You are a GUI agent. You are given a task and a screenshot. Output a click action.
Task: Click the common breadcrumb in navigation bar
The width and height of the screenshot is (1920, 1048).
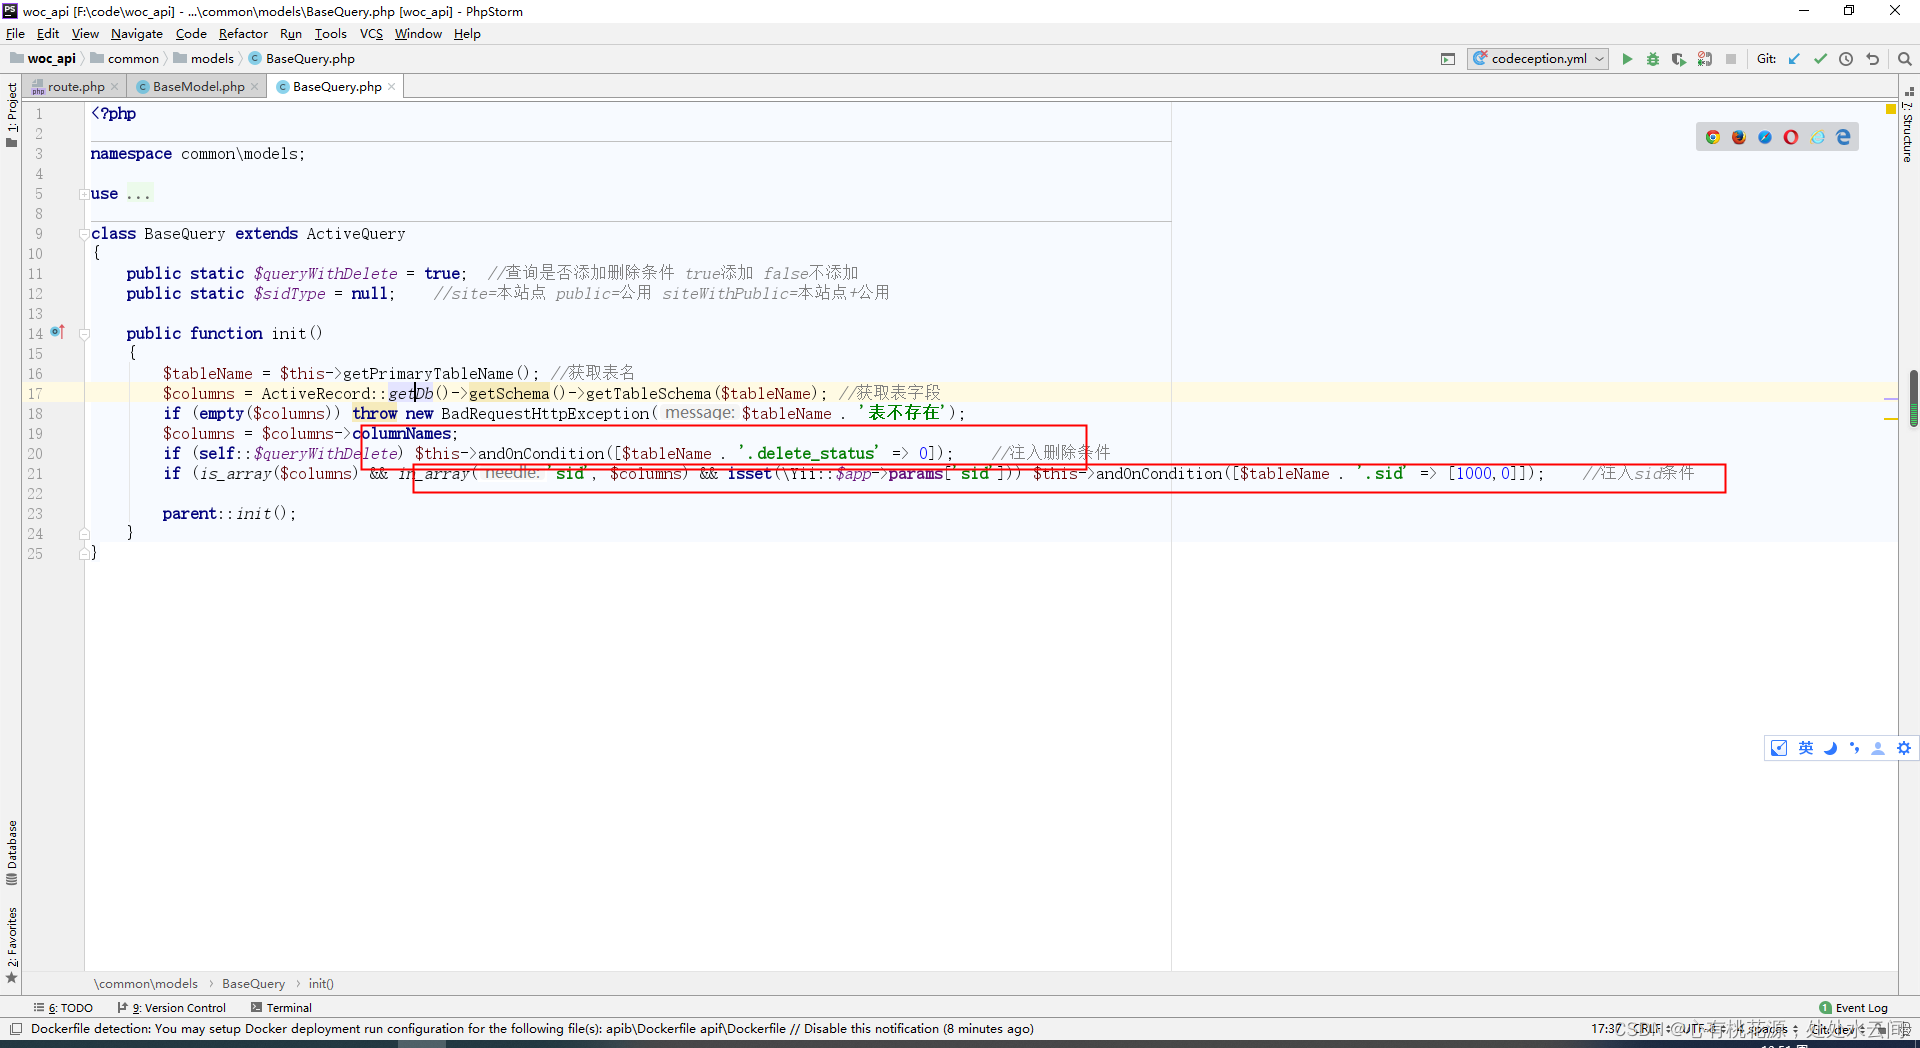125,59
